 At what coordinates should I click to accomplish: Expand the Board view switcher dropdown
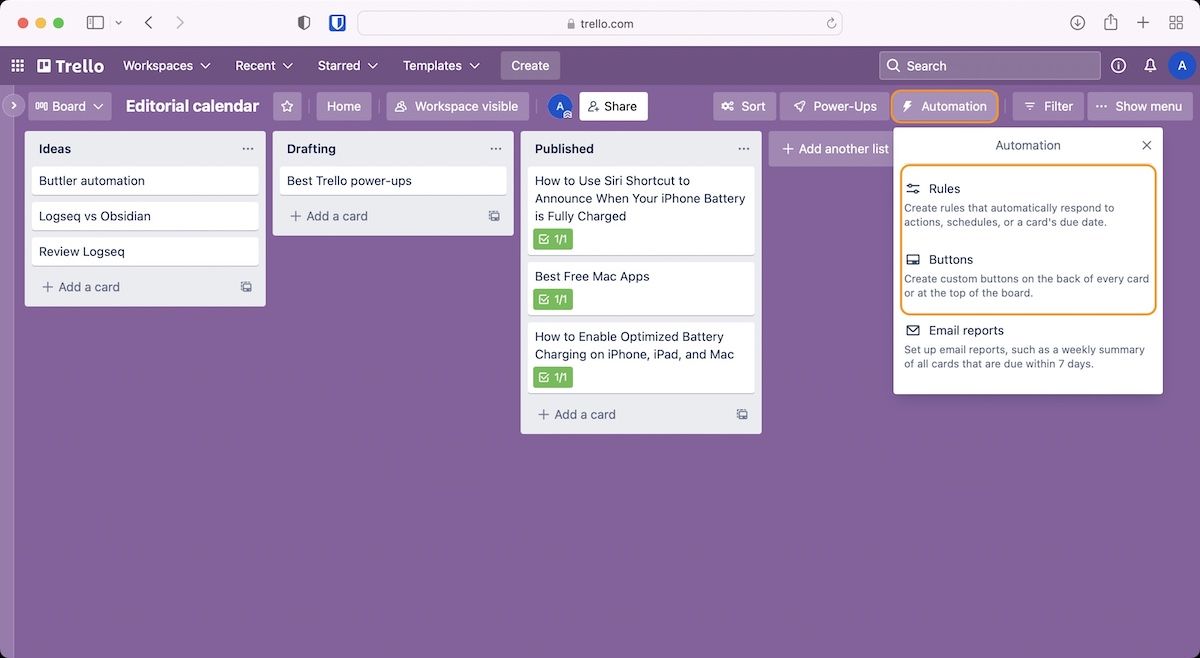tap(69, 106)
